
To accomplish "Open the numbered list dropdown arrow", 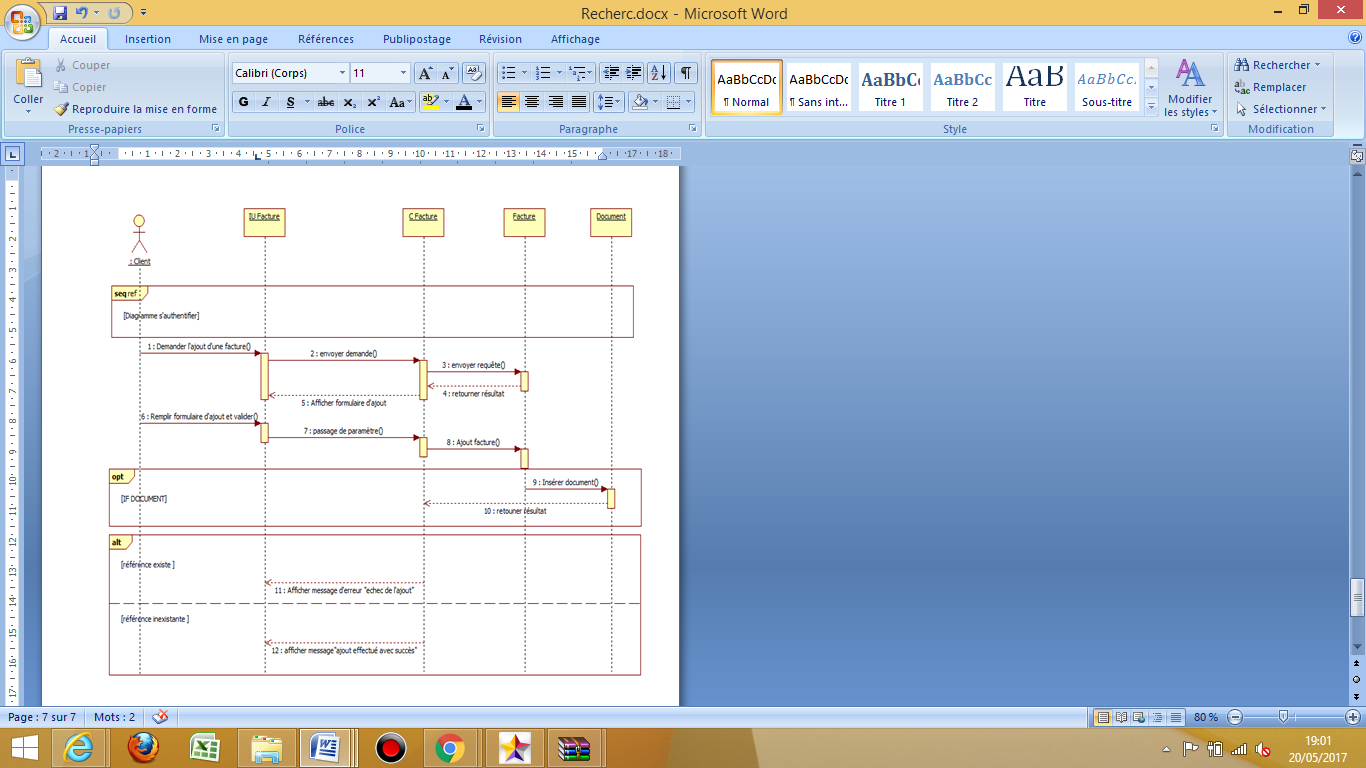I will [558, 73].
